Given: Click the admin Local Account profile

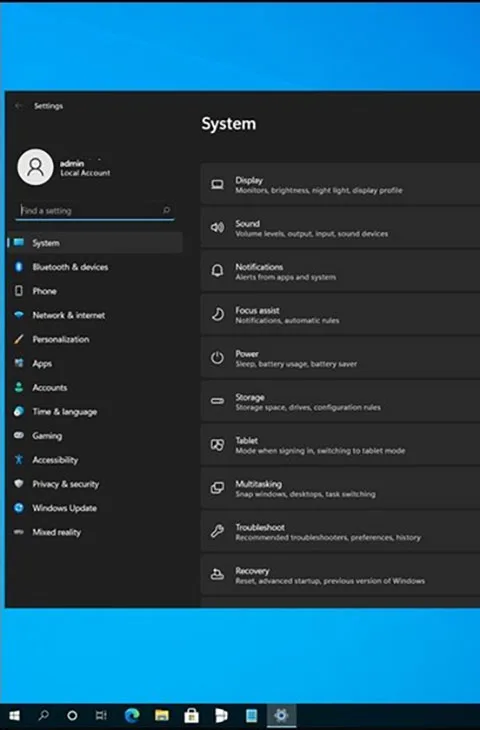Looking at the screenshot, I should pos(64,167).
